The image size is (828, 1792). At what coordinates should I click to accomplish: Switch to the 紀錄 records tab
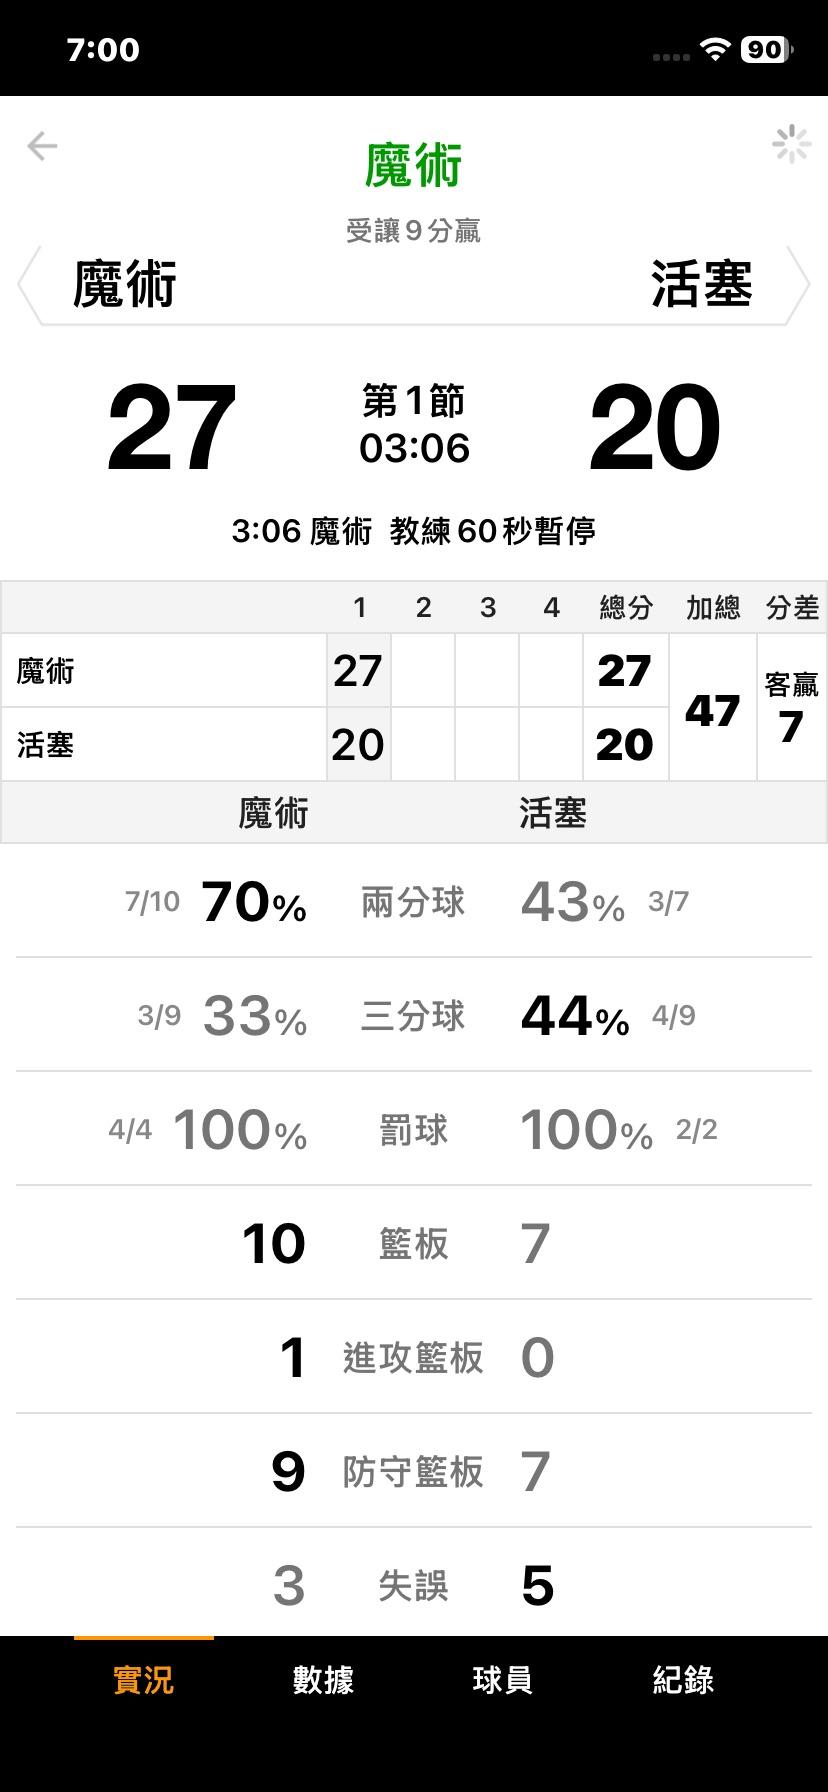(683, 1679)
